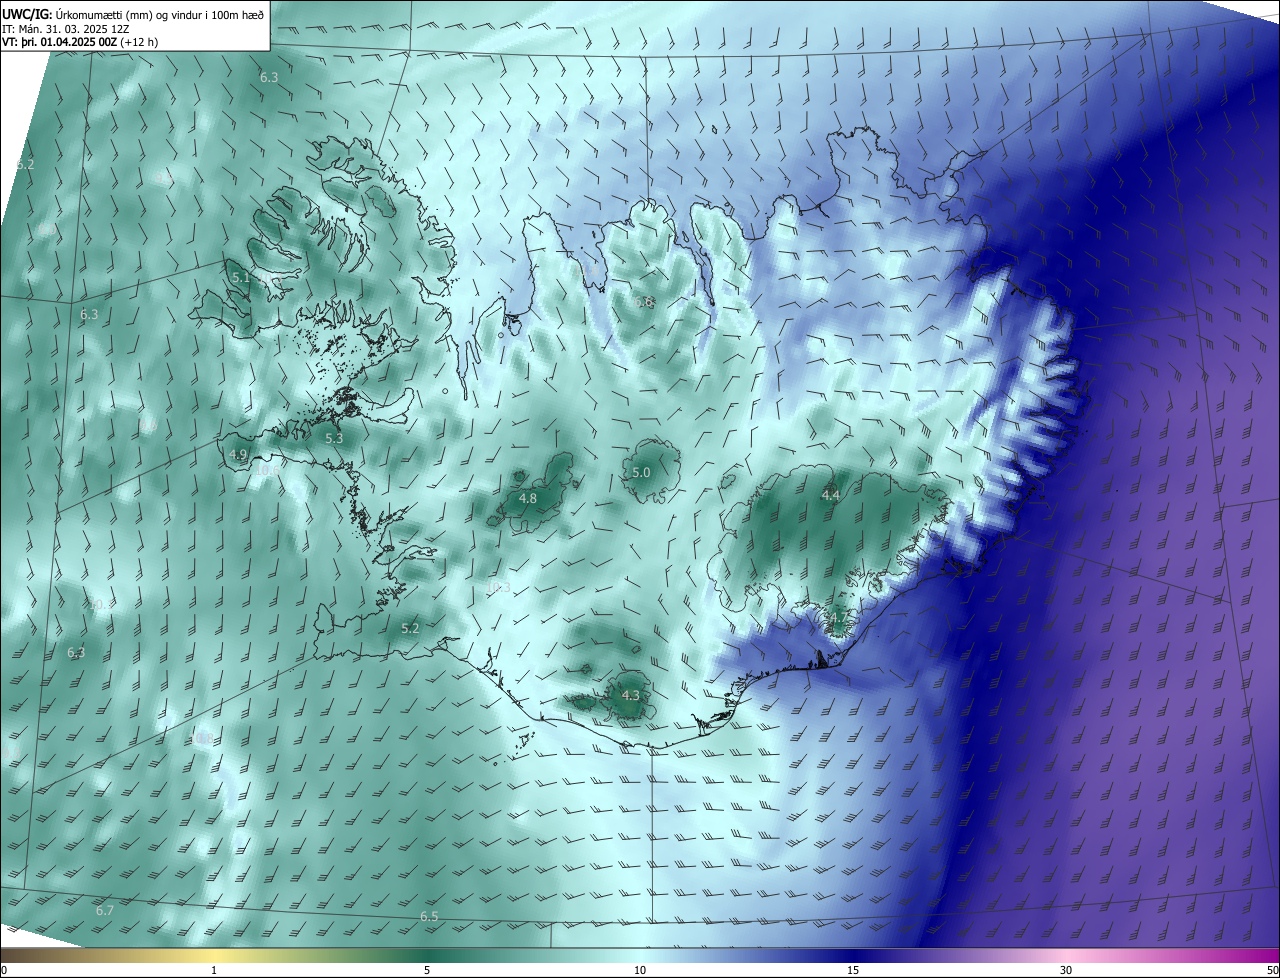Click the 5.0 value label on the map

tap(642, 472)
